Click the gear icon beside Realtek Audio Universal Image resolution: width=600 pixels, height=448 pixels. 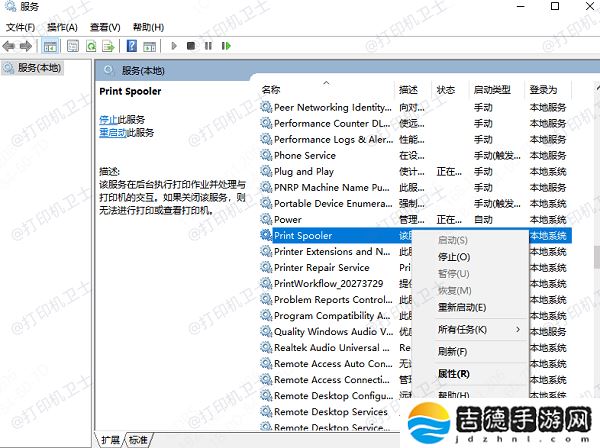point(266,347)
